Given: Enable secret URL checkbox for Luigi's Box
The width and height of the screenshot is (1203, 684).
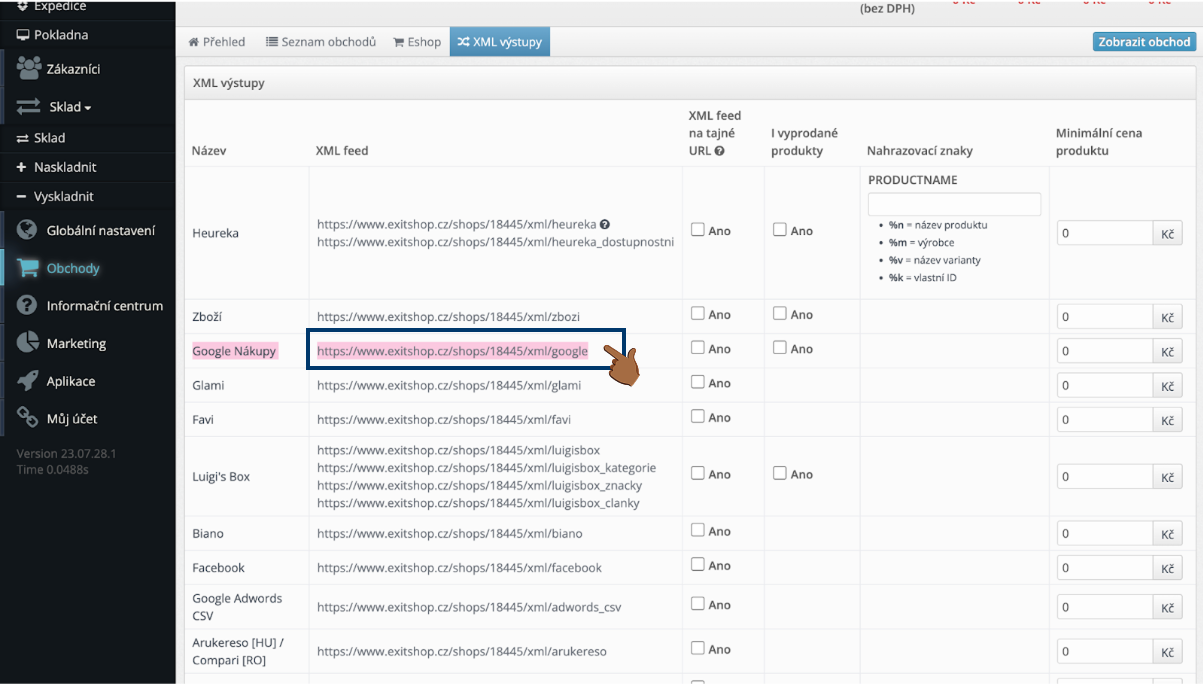Looking at the screenshot, I should [698, 474].
